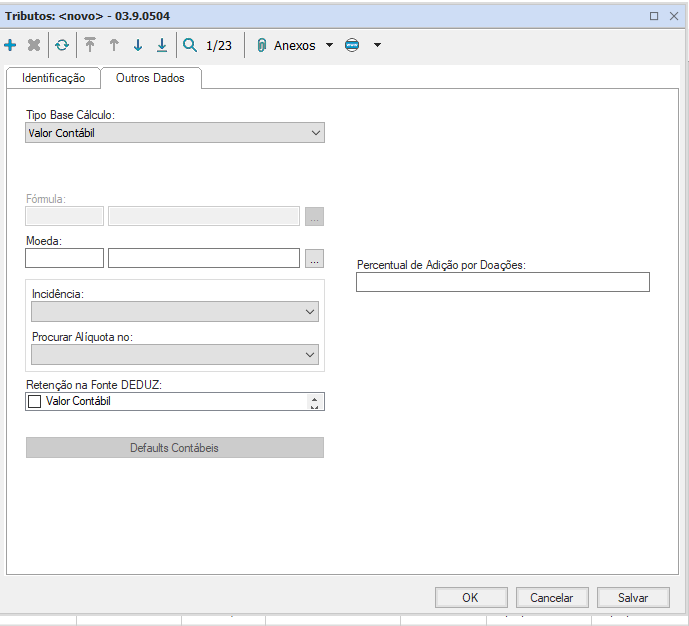Go to first record arrow icon
The height and width of the screenshot is (626, 689).
pos(90,45)
